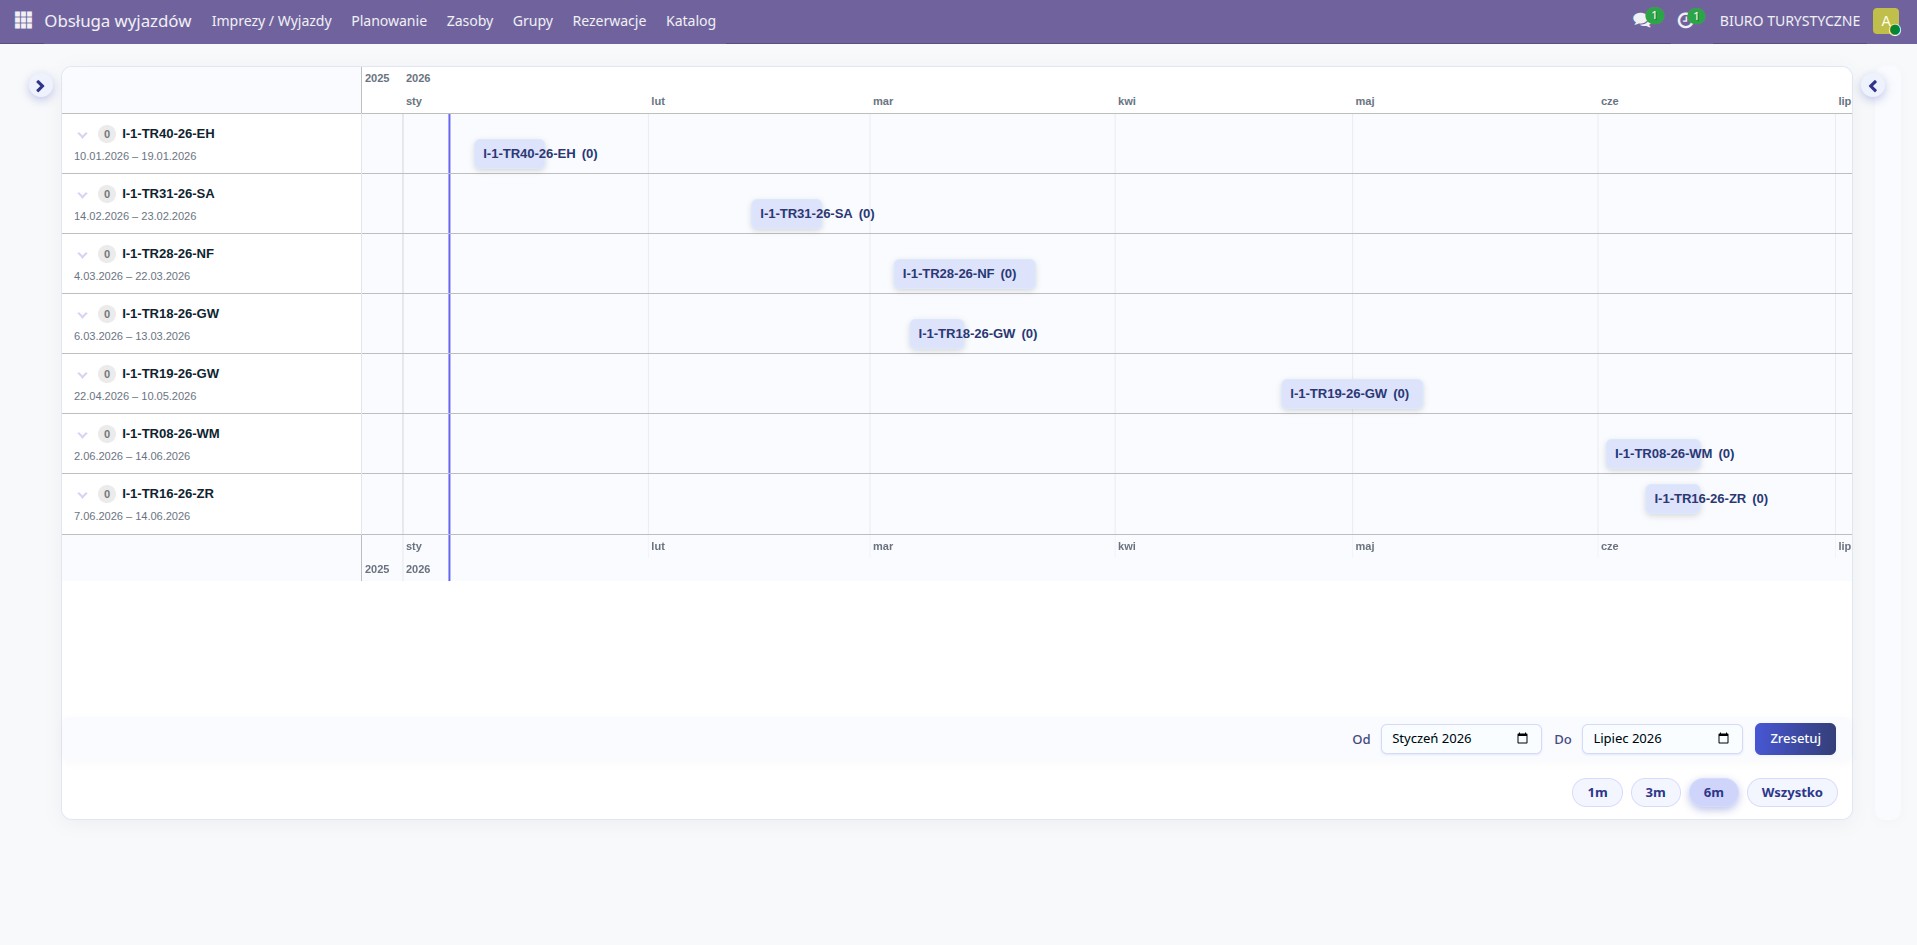Open calendar picker in the Do field
Image resolution: width=1917 pixels, height=945 pixels.
pos(1723,739)
